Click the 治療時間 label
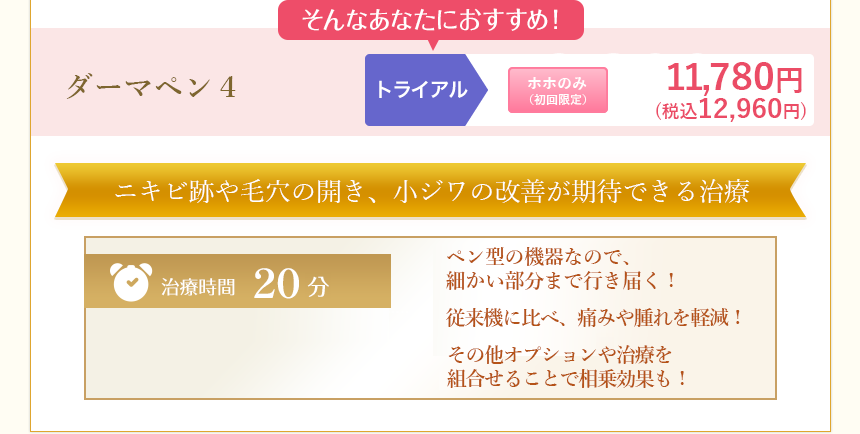Screen dimensions: 860x434 [198, 287]
